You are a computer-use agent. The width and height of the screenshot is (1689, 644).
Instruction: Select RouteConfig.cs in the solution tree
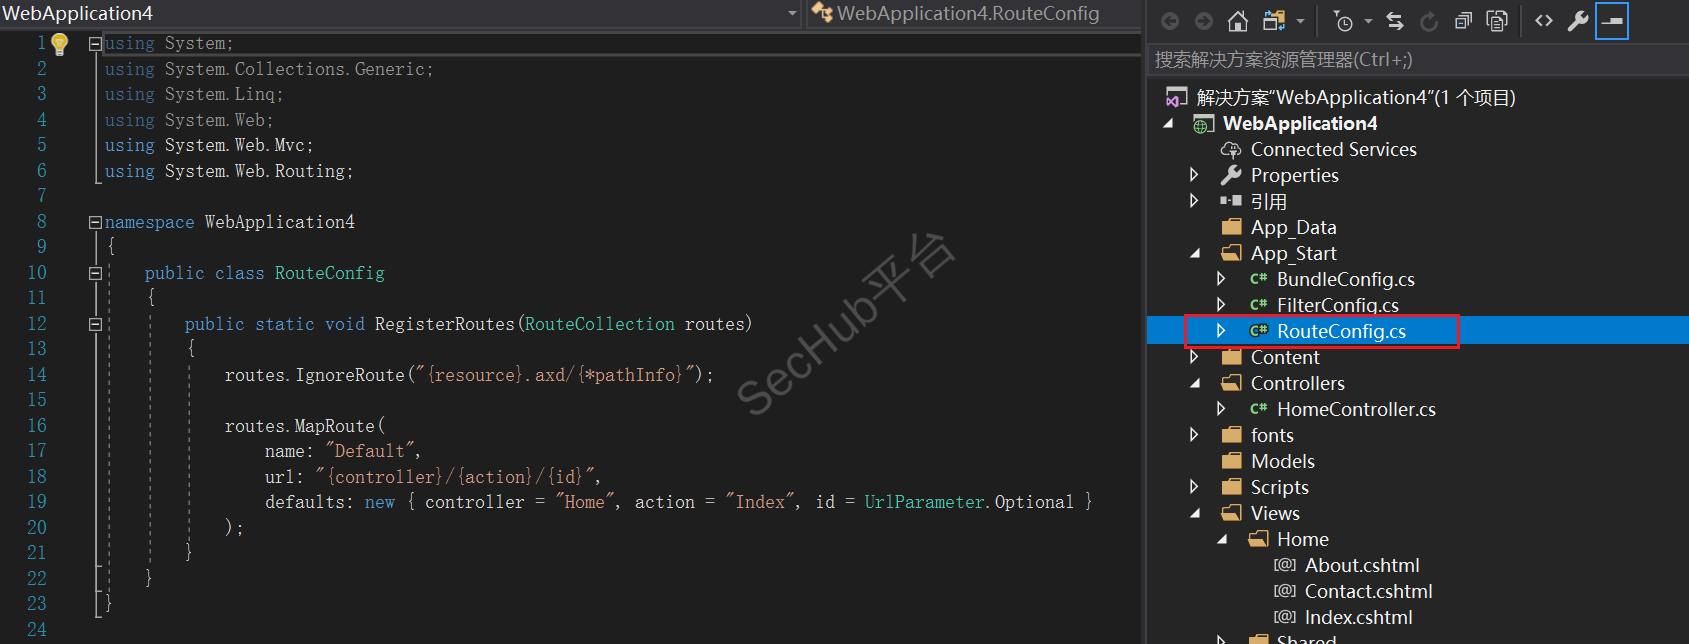tap(1340, 331)
